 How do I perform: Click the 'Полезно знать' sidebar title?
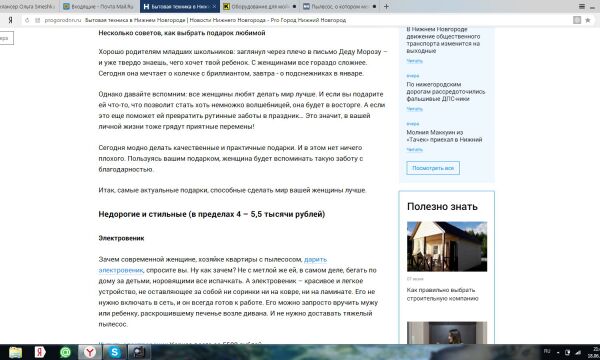pyautogui.click(x=442, y=207)
